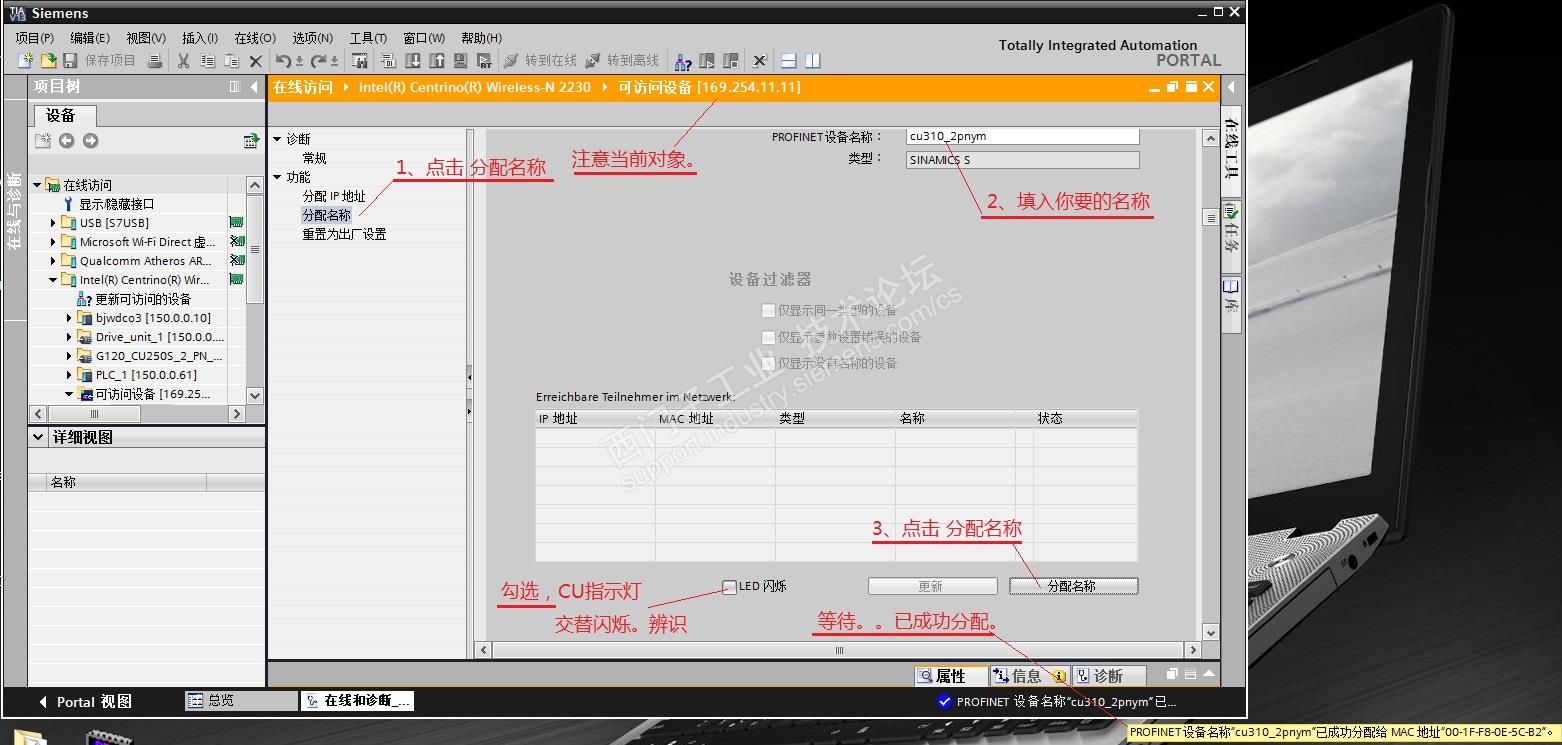
Task: Switch to the 诊断 inspector tab
Action: point(1108,676)
